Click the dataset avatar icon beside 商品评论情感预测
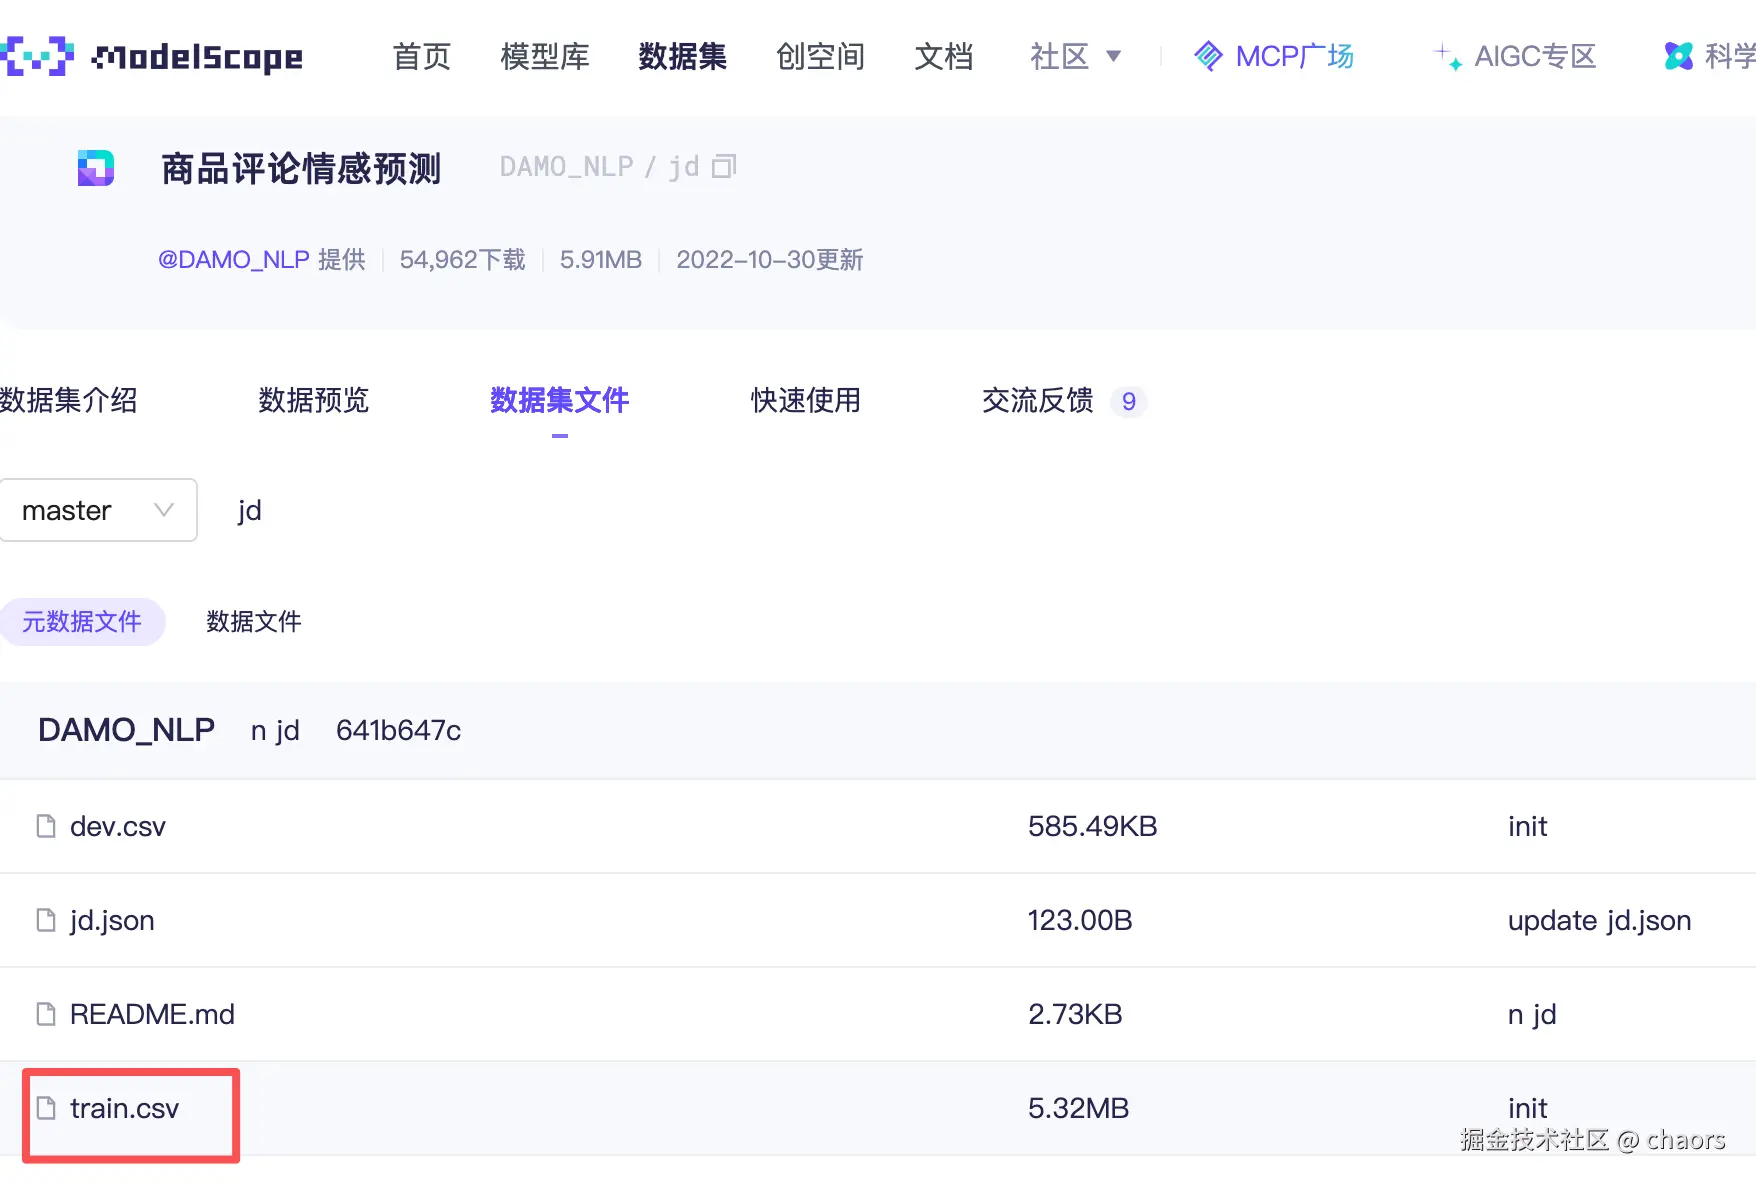 (96, 168)
